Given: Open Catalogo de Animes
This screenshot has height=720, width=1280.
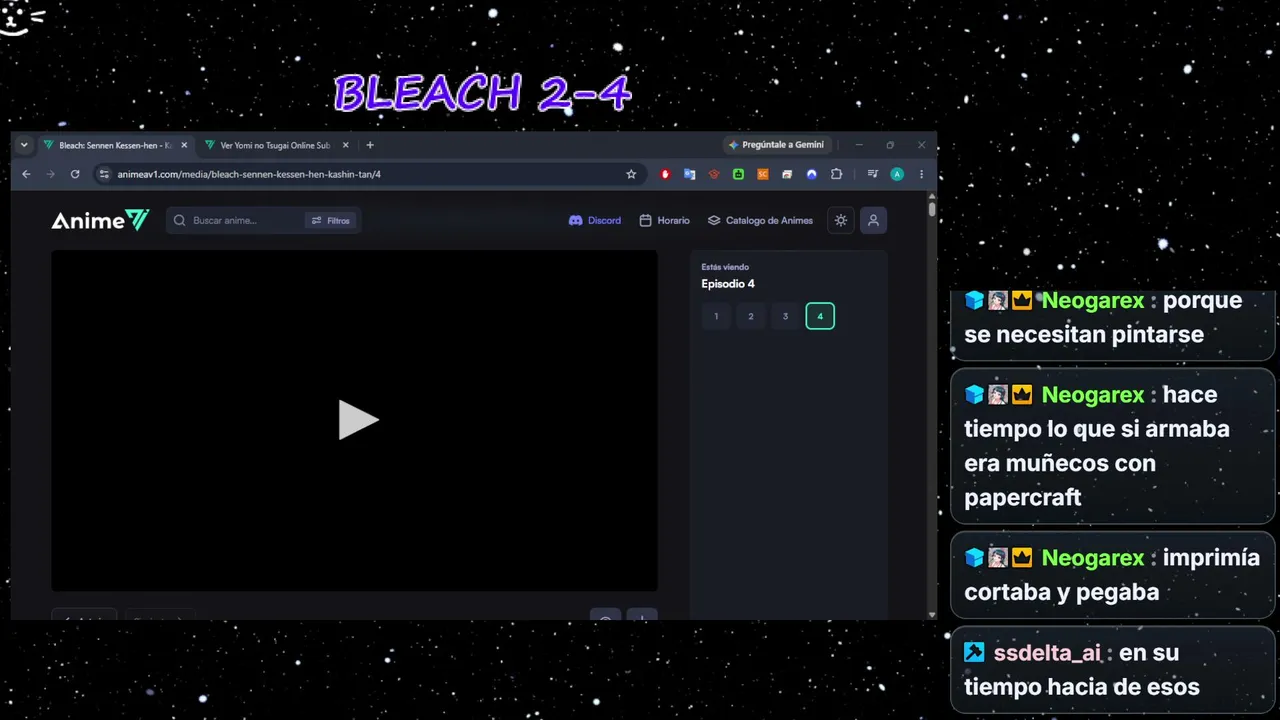Looking at the screenshot, I should pos(760,220).
